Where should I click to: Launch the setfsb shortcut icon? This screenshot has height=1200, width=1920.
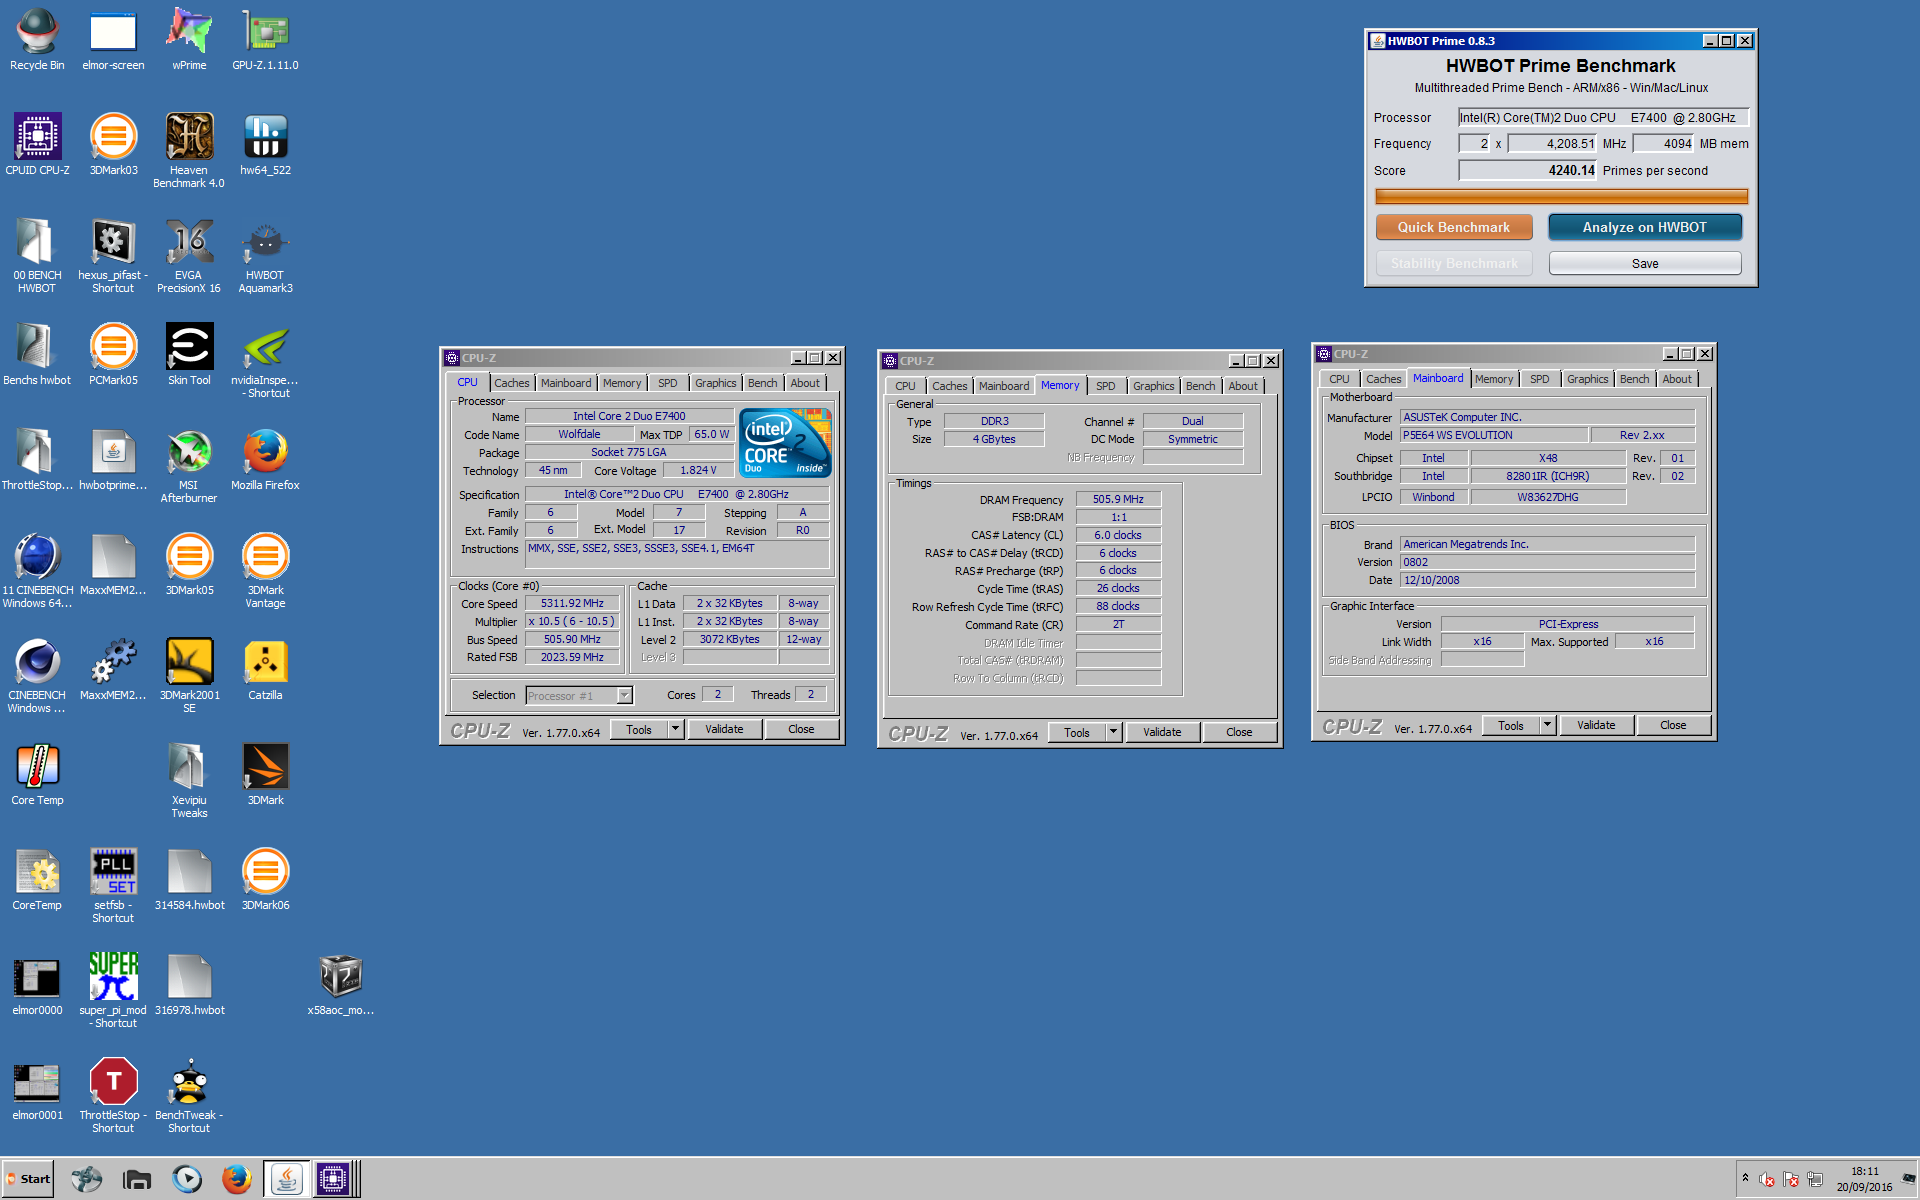pyautogui.click(x=113, y=886)
